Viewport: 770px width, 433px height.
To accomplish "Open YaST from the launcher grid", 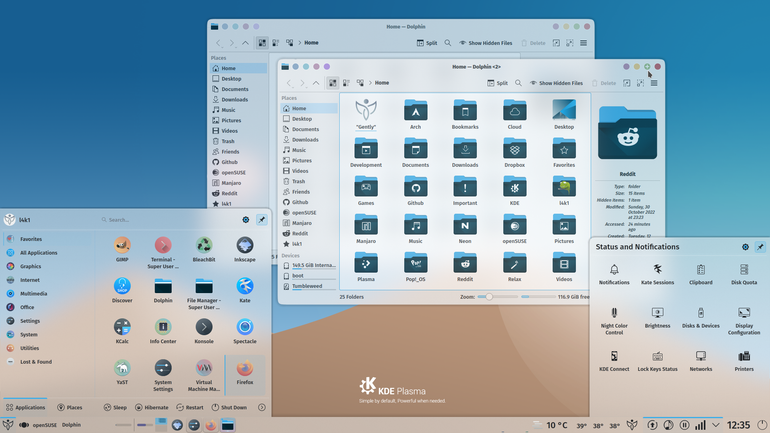I will point(122,372).
